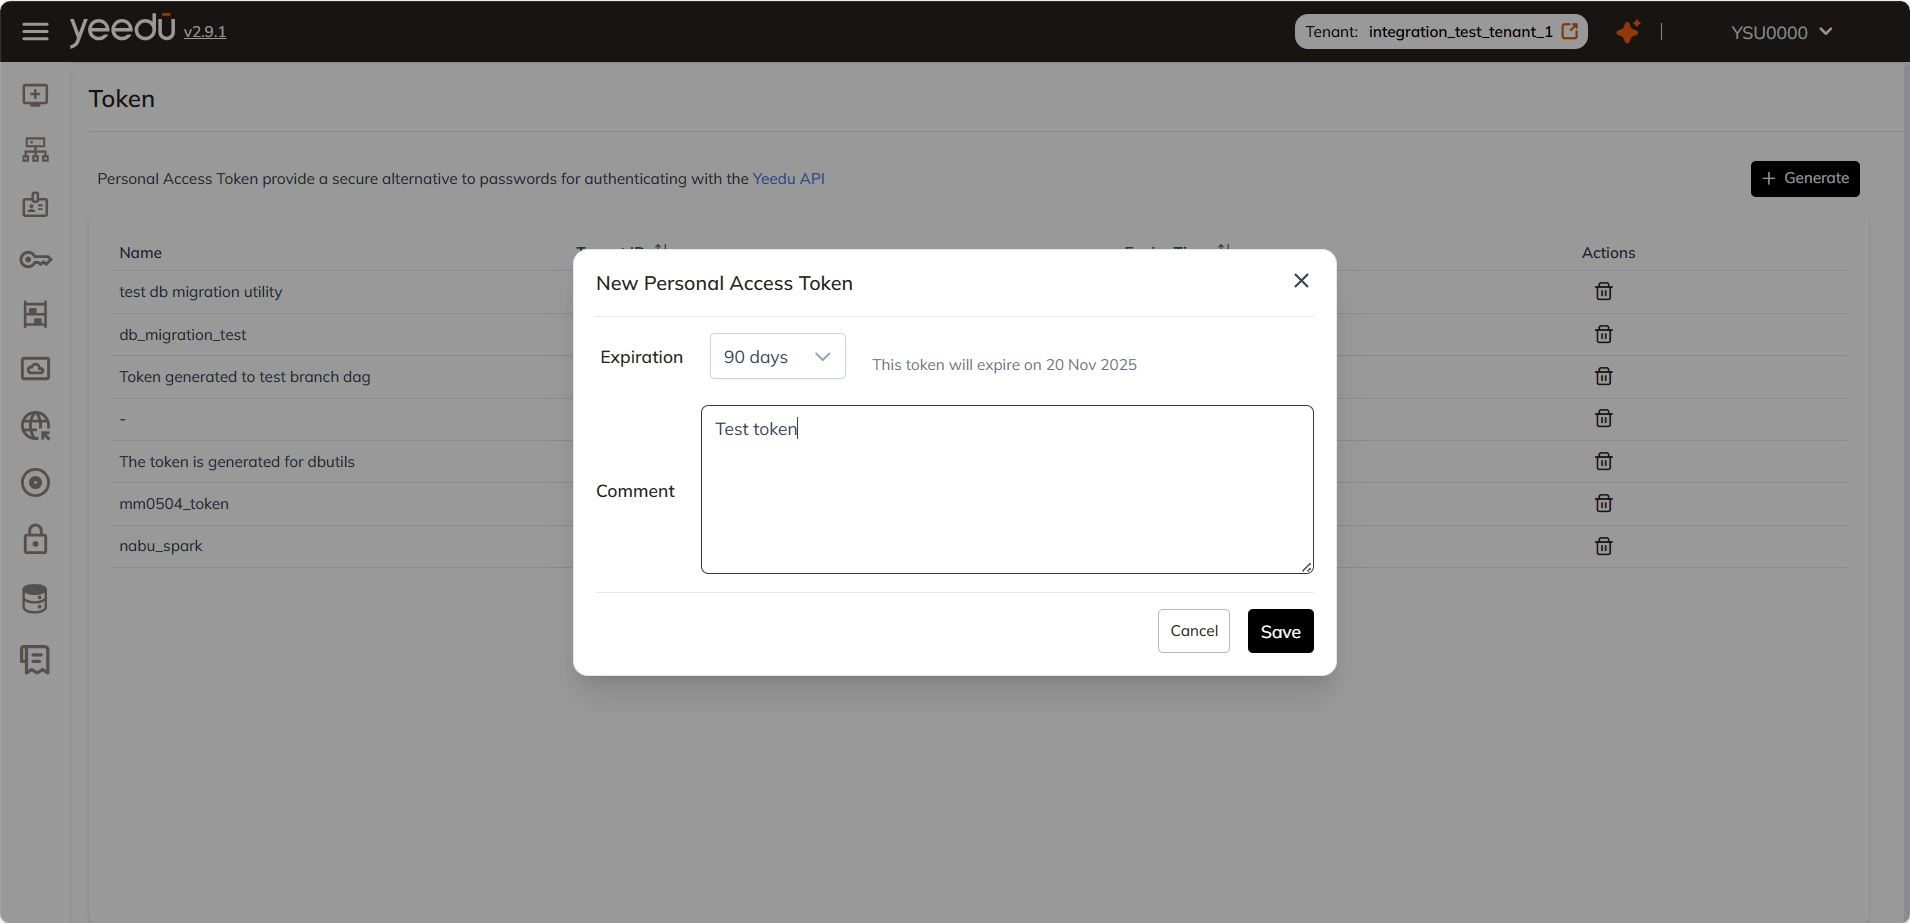This screenshot has height=923, width=1910.
Task: Click the Generate button
Action: coord(1804,179)
